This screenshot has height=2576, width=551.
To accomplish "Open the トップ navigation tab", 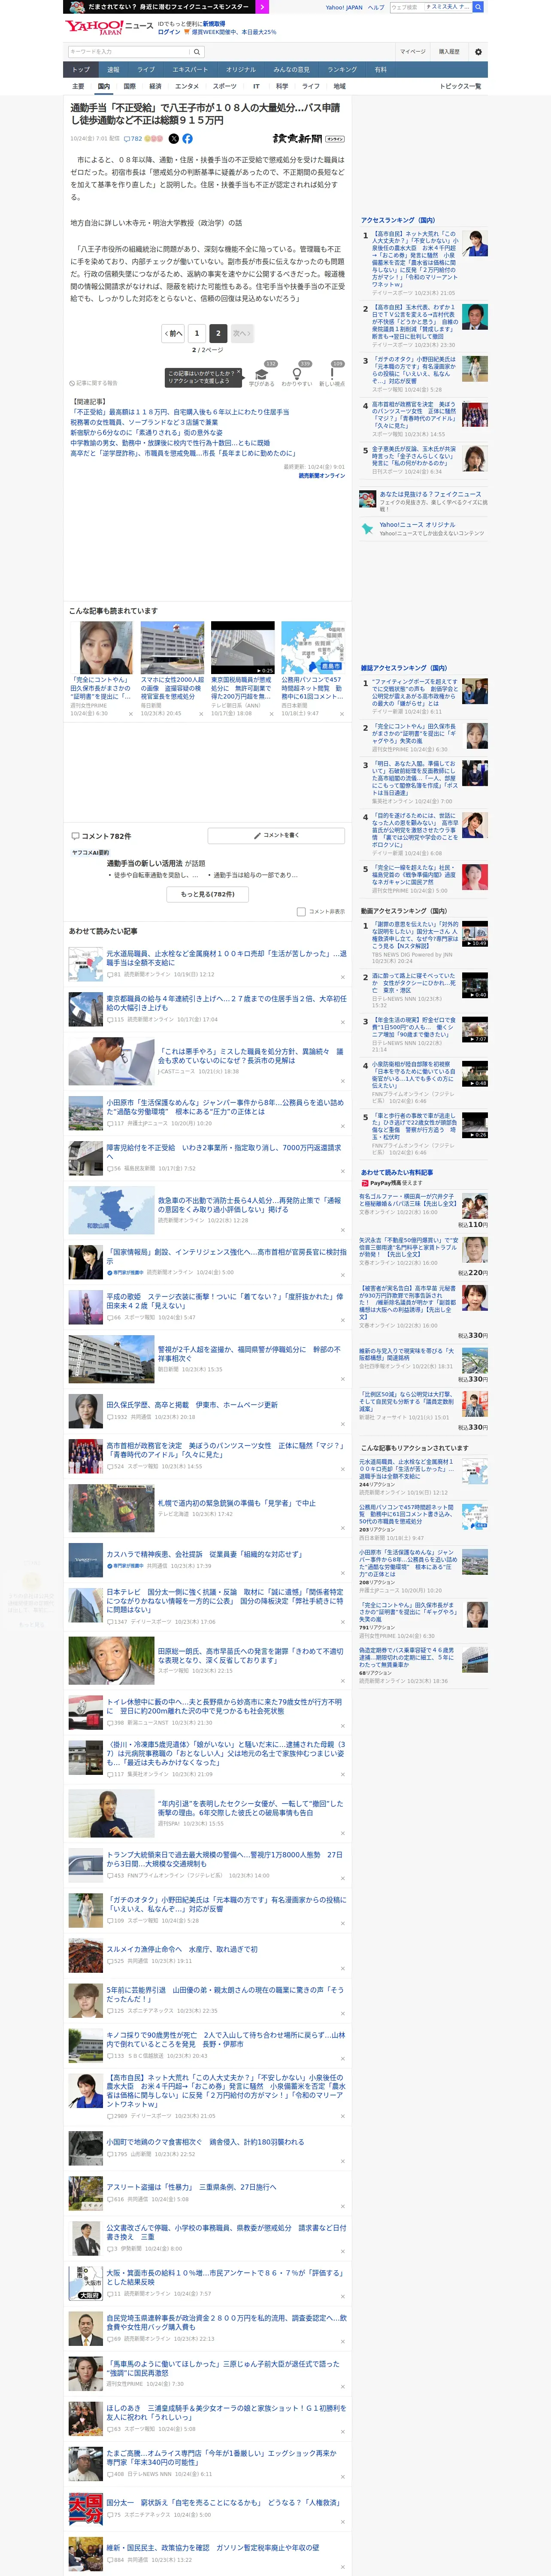I will (x=81, y=70).
